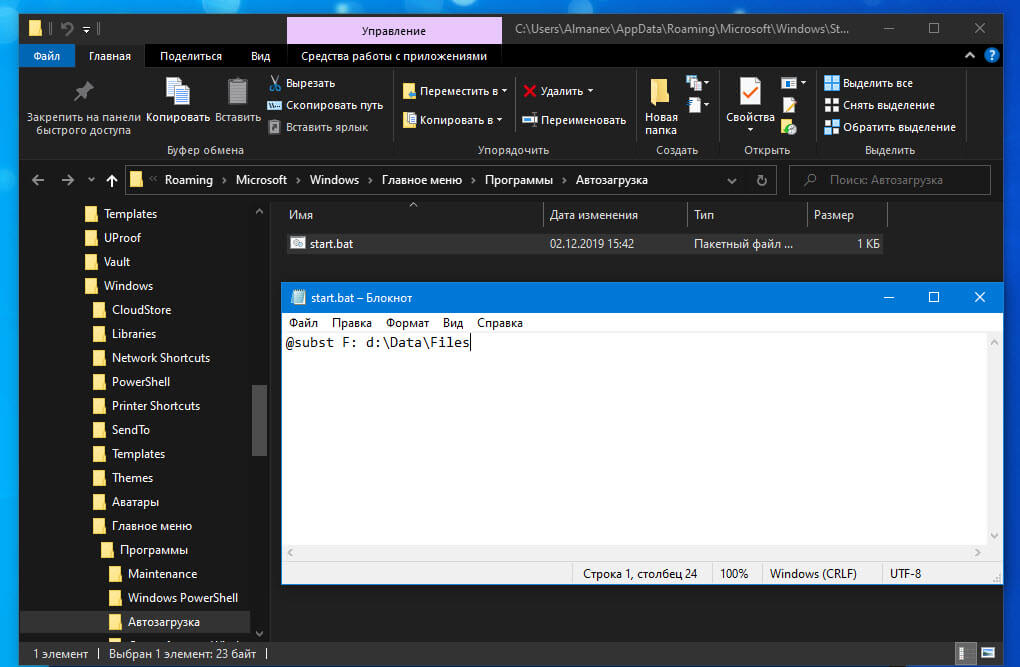1020x667 pixels.
Task: Expand the Копировать в dropdown
Action: click(x=500, y=120)
